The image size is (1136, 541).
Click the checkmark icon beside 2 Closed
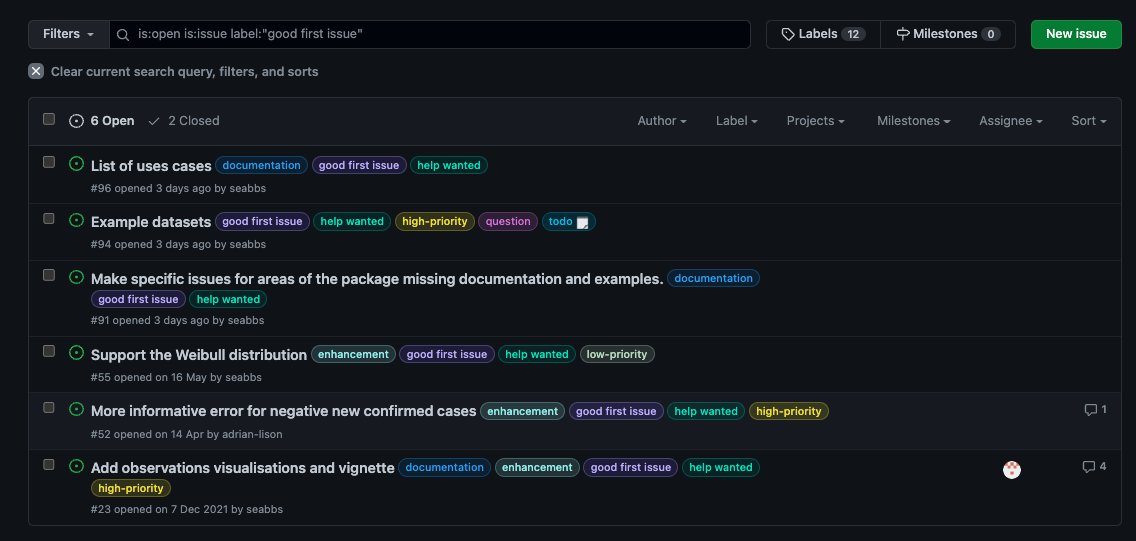(x=154, y=121)
